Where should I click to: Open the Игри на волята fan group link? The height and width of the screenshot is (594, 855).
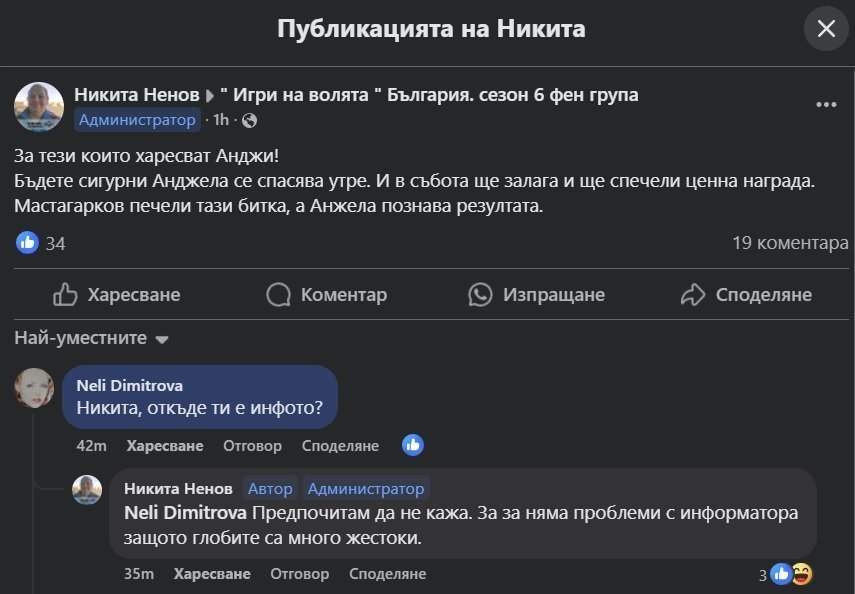(429, 95)
